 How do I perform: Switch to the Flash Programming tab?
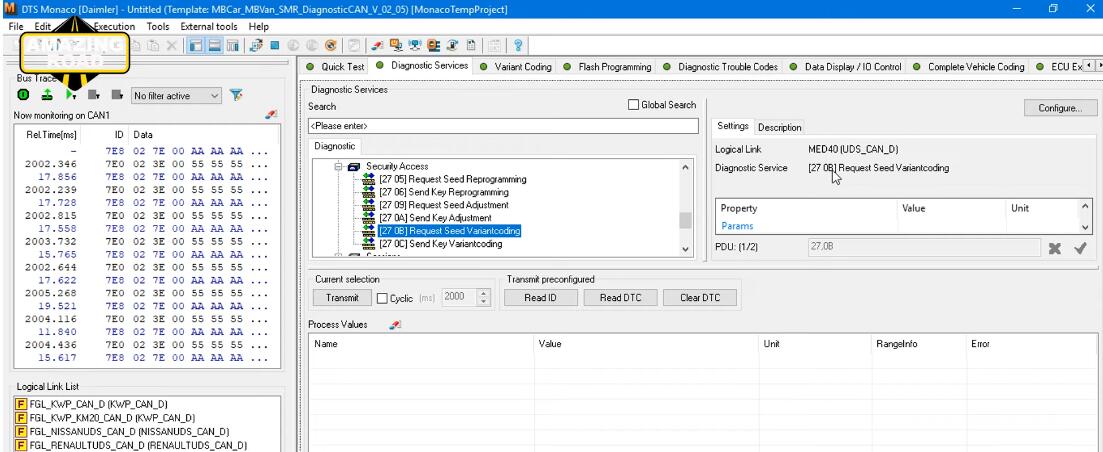(x=608, y=67)
